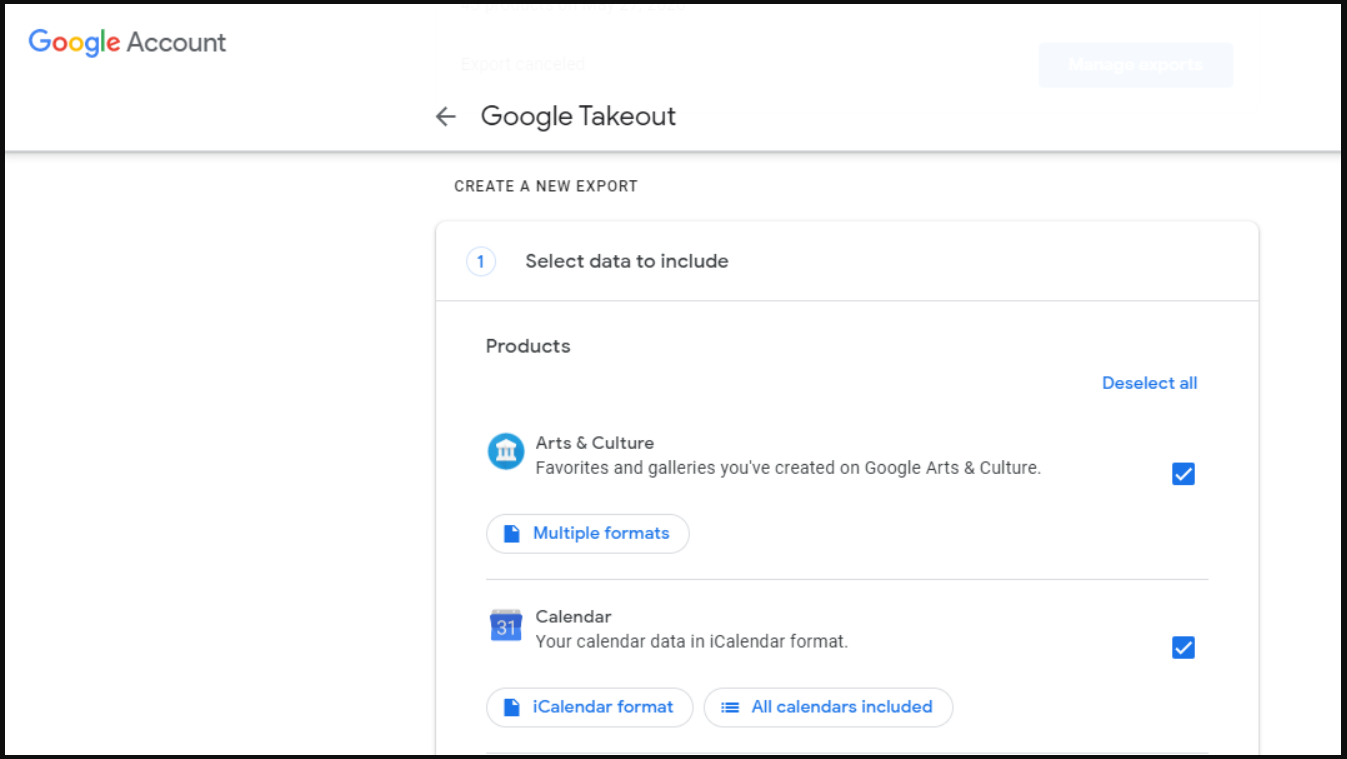The height and width of the screenshot is (759, 1347).
Task: Click the Calendar product name
Action: pyautogui.click(x=573, y=617)
